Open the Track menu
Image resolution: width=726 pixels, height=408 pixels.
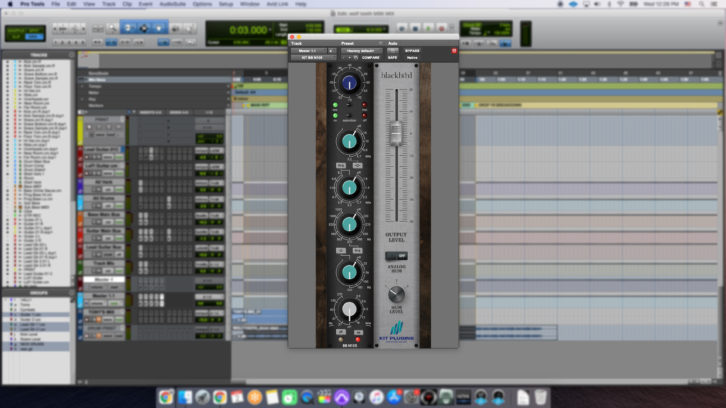109,4
